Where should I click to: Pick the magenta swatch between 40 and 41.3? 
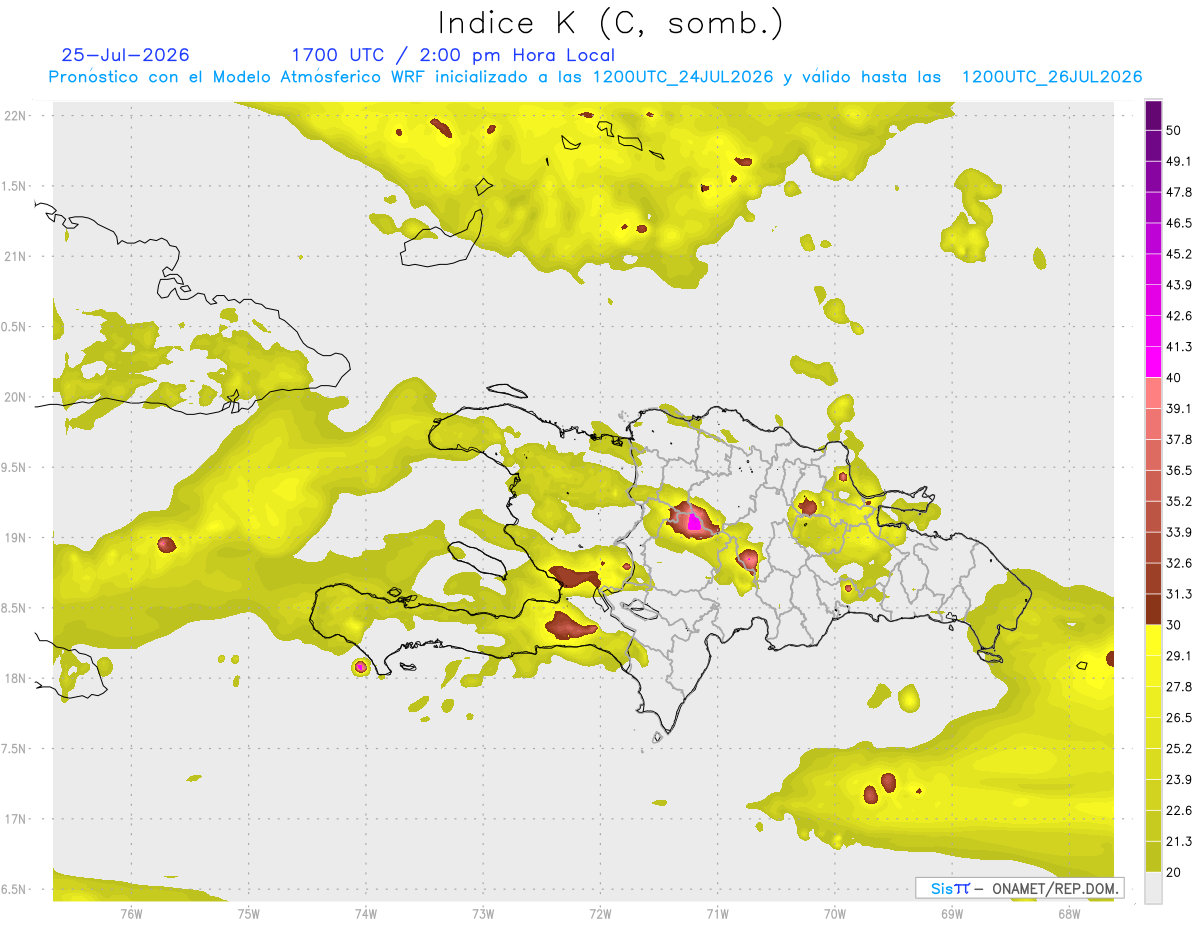tap(1153, 362)
